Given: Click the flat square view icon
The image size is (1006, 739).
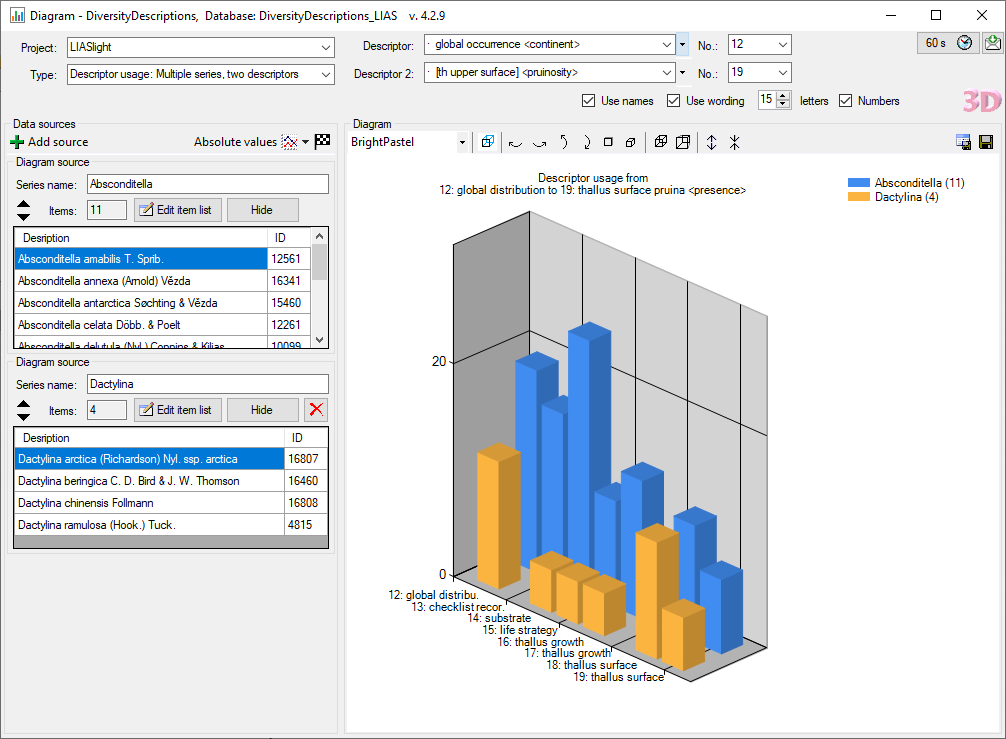Looking at the screenshot, I should point(608,142).
